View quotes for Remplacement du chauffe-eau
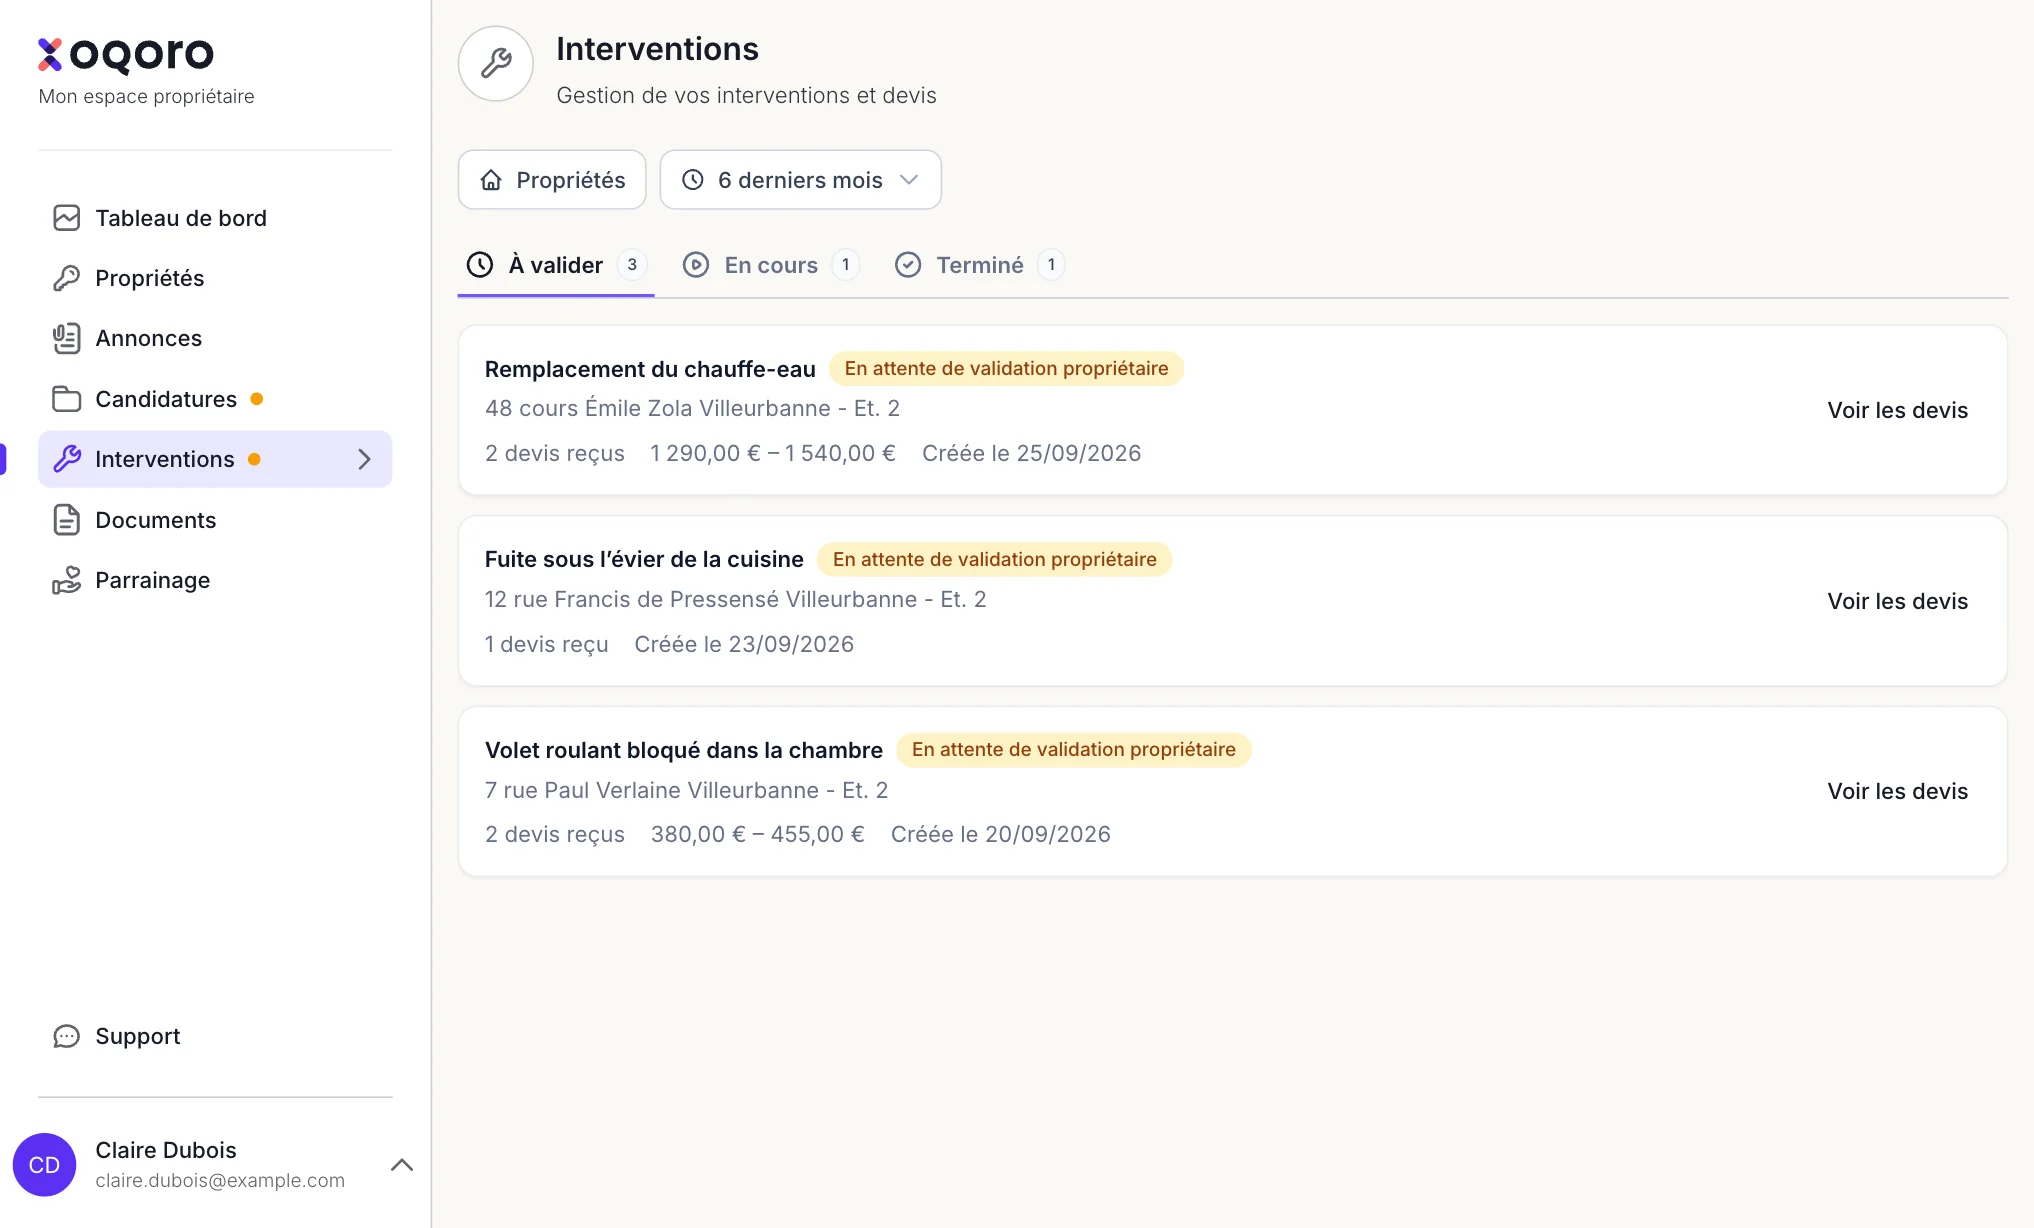This screenshot has width=2034, height=1228. (x=1897, y=410)
